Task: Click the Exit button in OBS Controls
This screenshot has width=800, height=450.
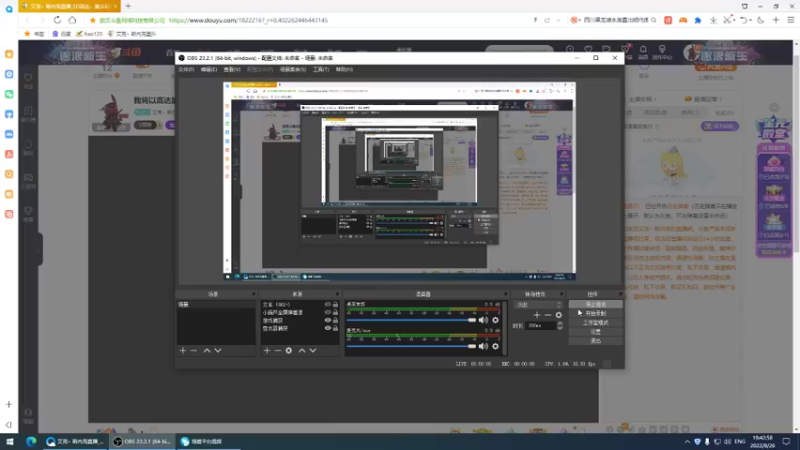Action: point(595,341)
